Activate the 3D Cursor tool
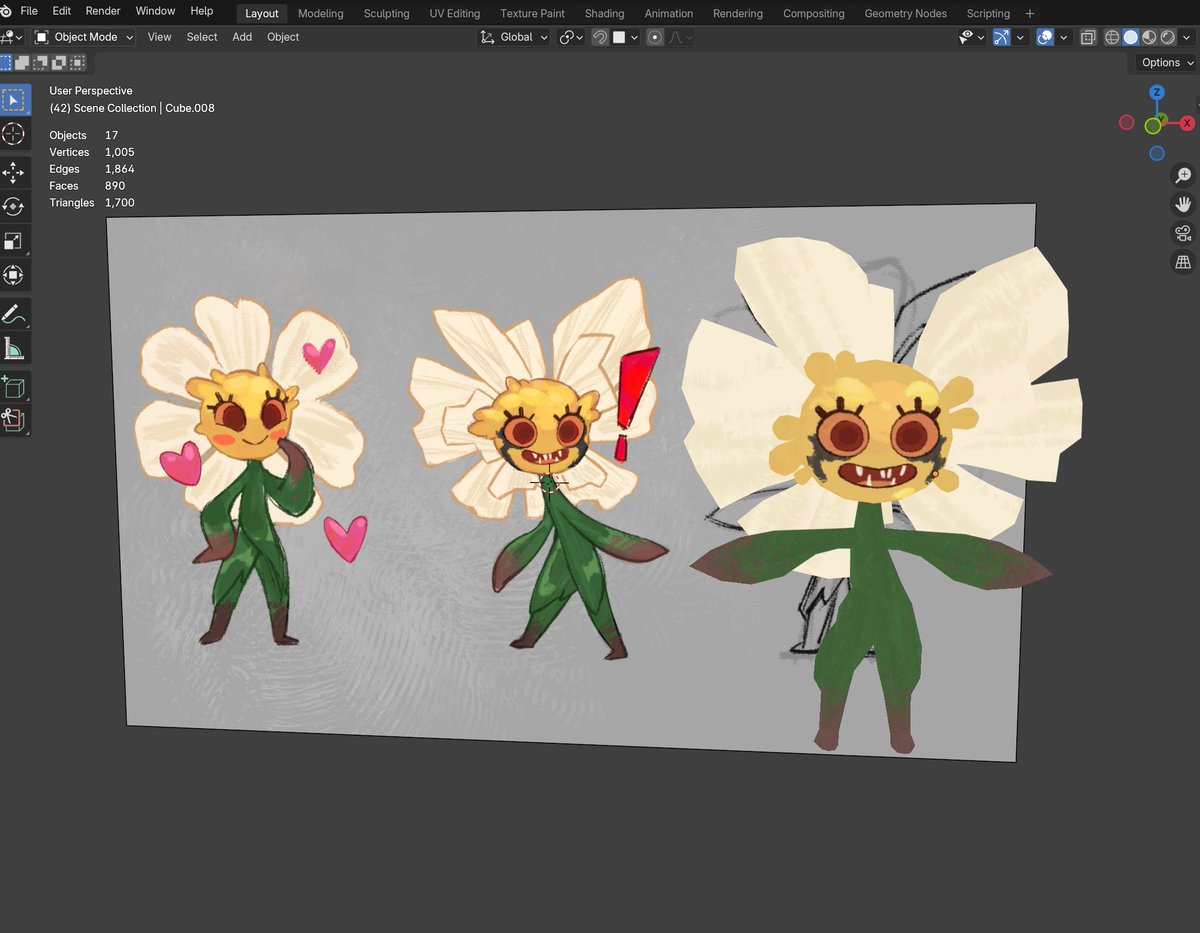1200x933 pixels. 14,134
